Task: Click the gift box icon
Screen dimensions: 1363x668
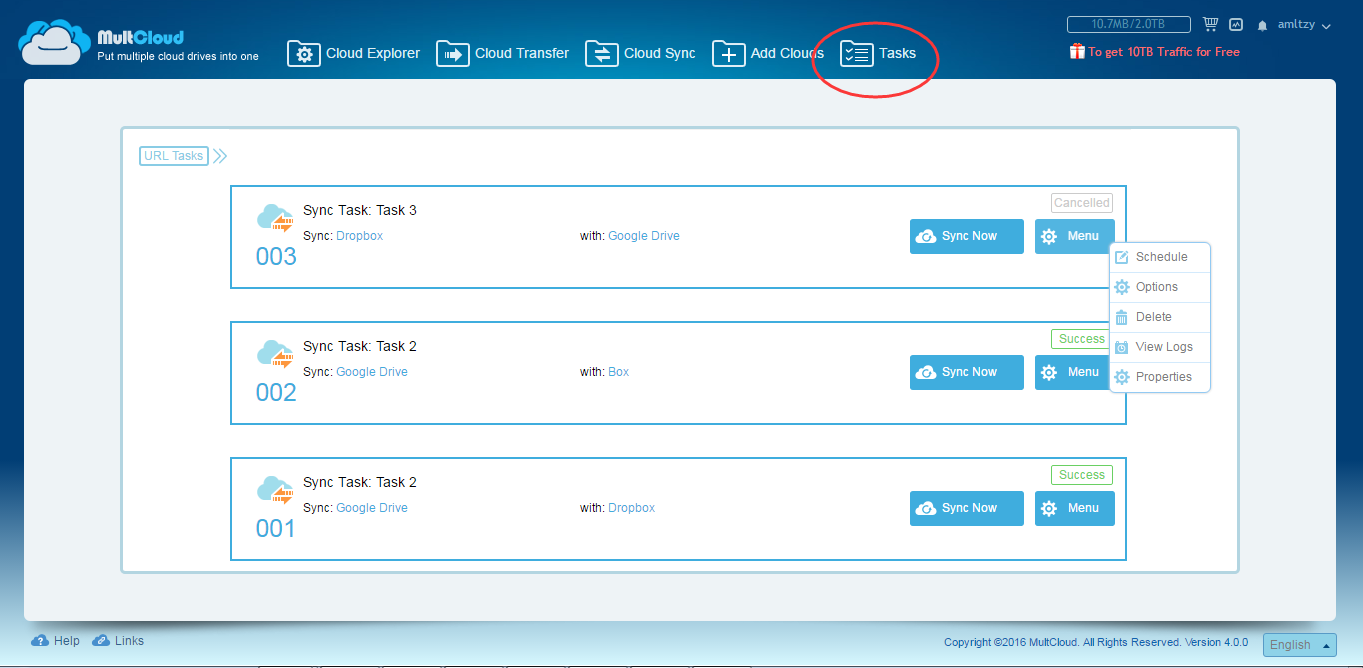Action: 1077,51
